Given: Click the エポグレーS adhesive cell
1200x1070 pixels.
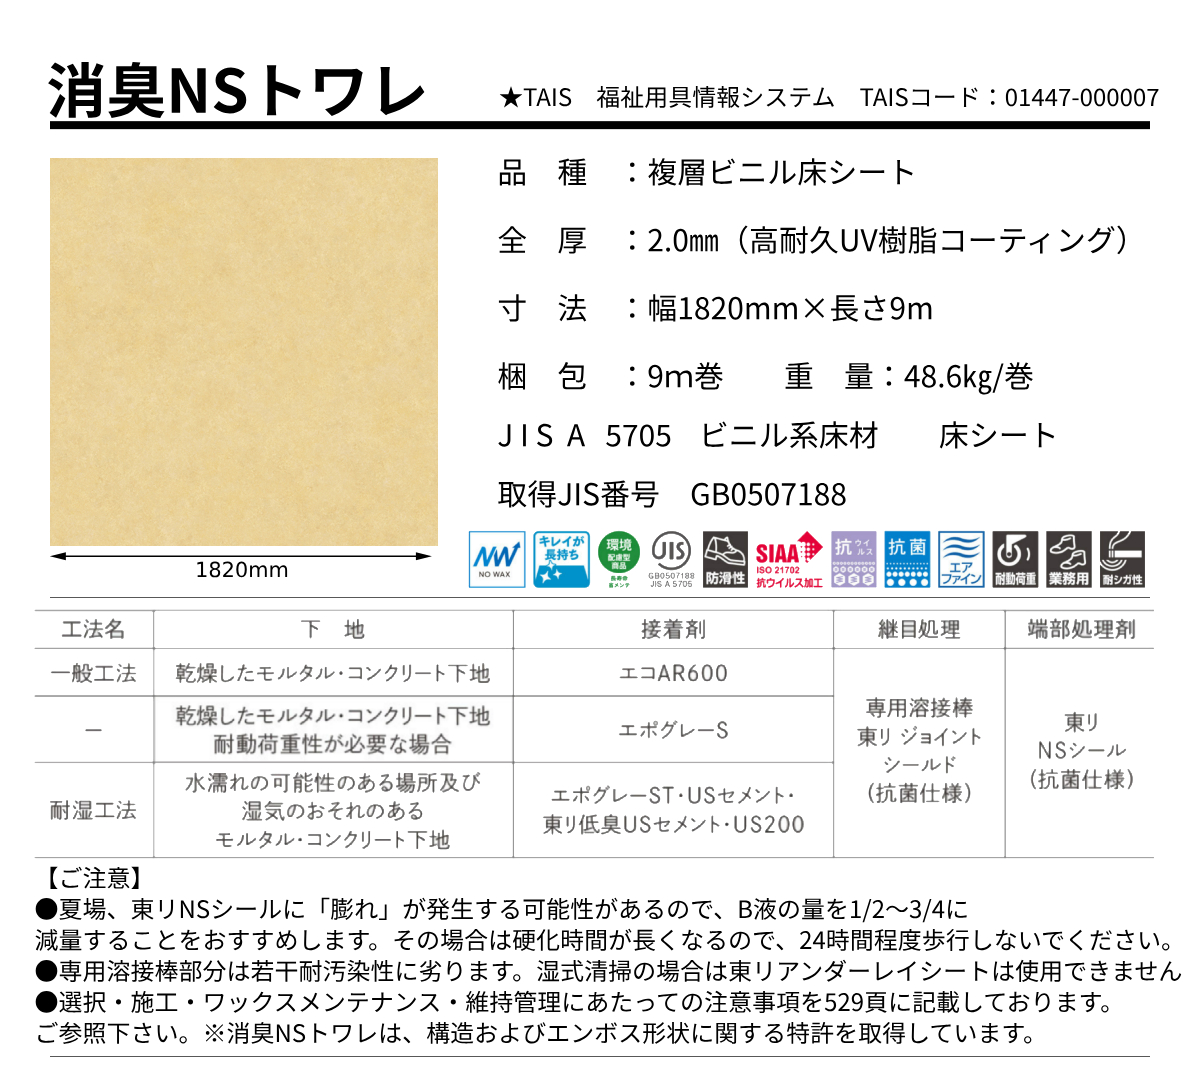Looking at the screenshot, I should [x=673, y=730].
